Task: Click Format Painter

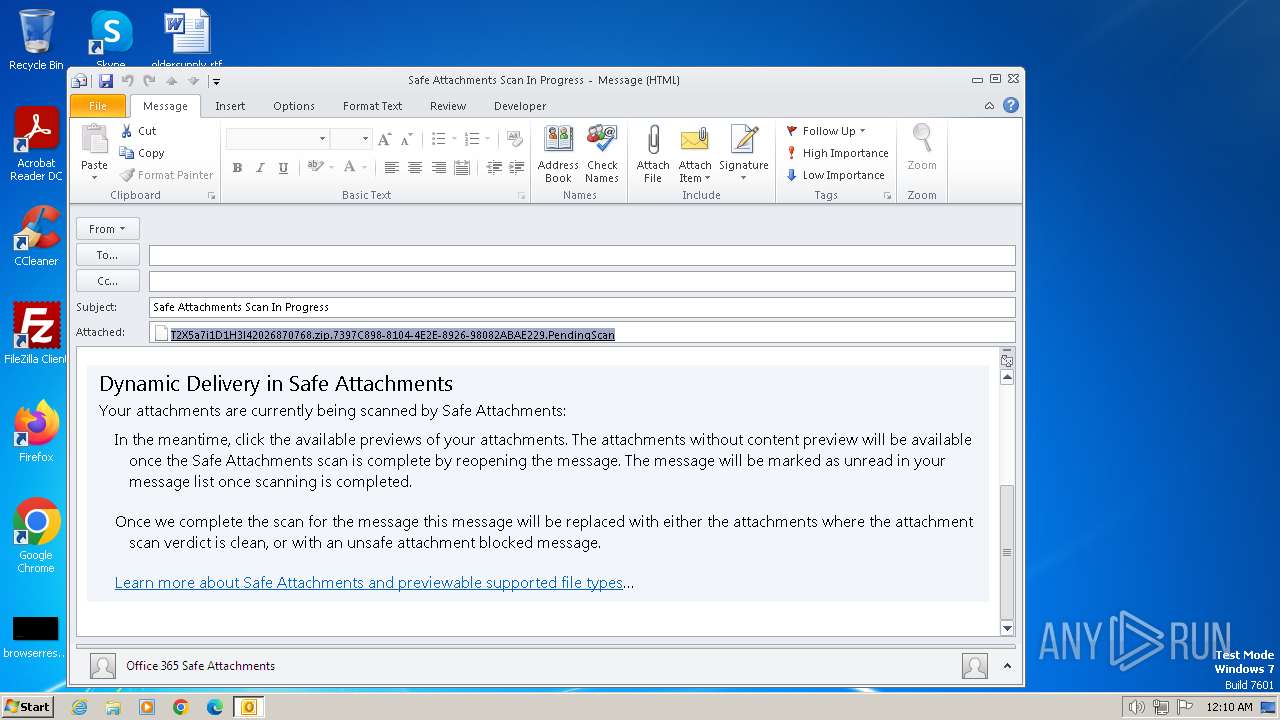Action: click(x=166, y=175)
